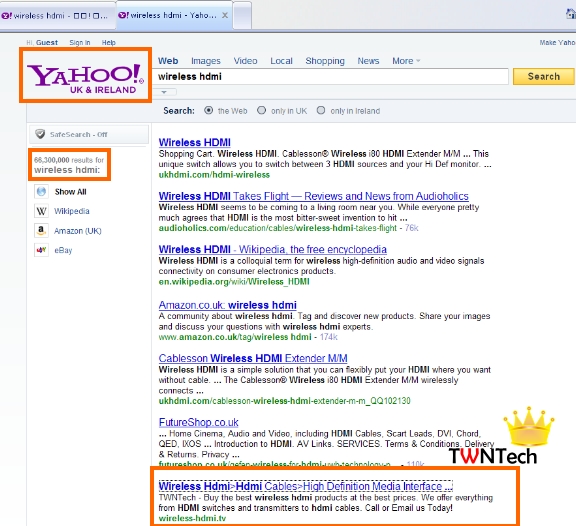Switch to the first wireless hdmi browser tab
The width and height of the screenshot is (576, 526).
click(x=58, y=15)
